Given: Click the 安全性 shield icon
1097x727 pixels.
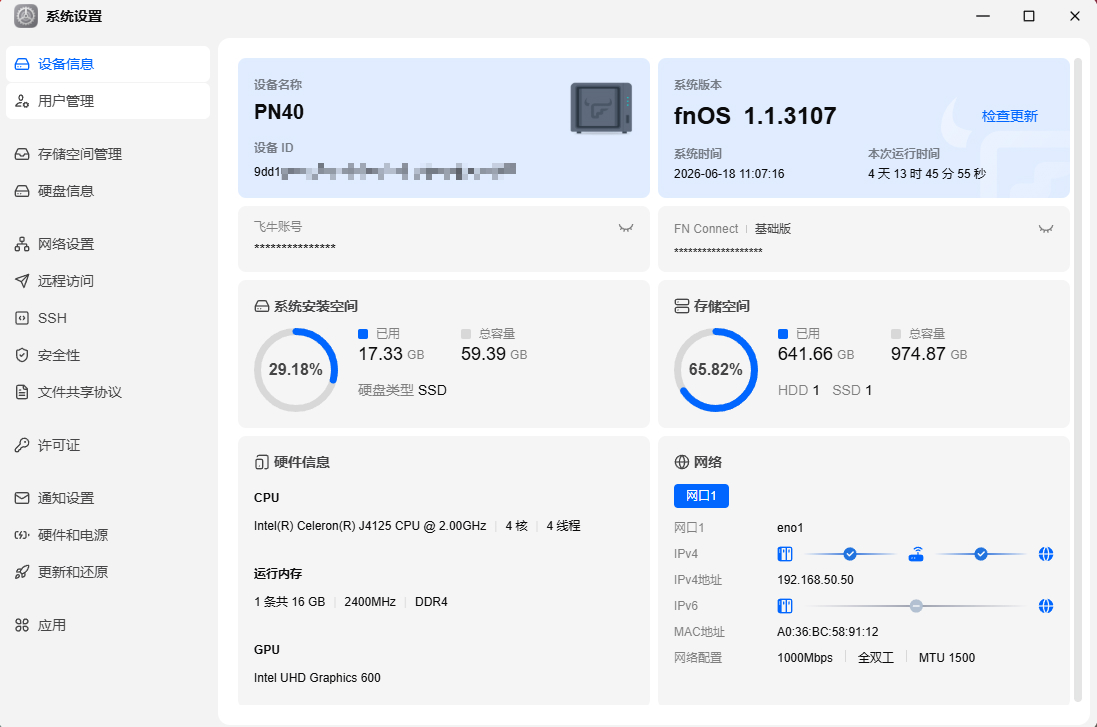Looking at the screenshot, I should (x=22, y=355).
